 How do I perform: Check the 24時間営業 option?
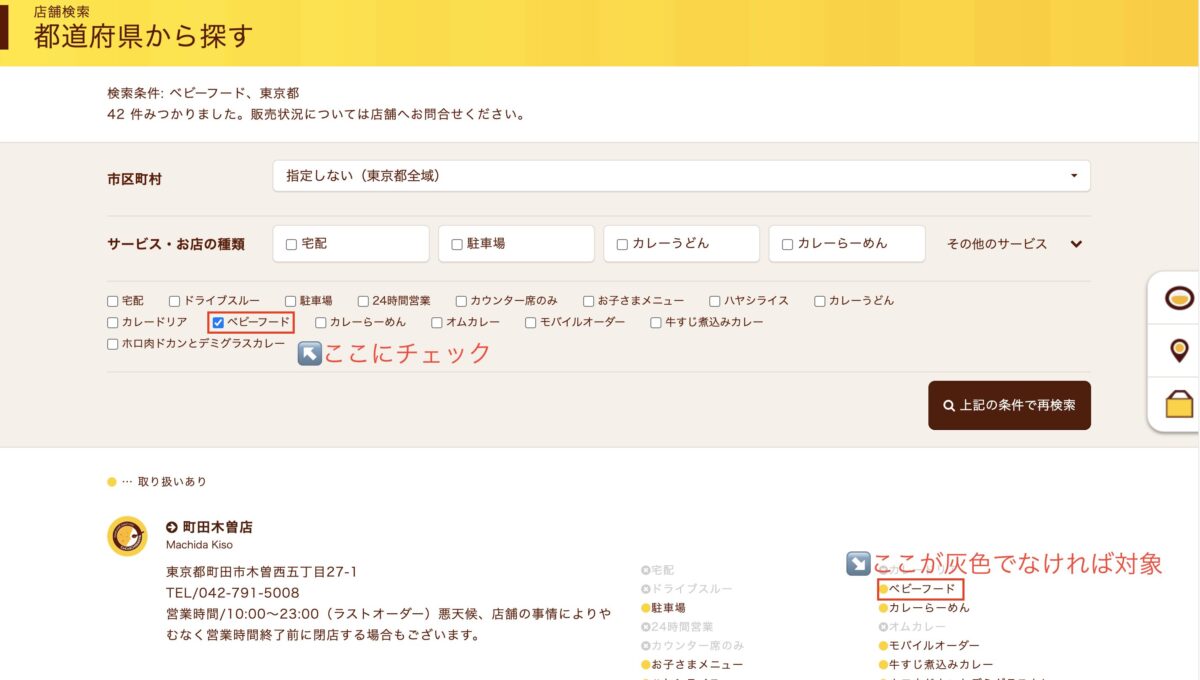tap(364, 301)
